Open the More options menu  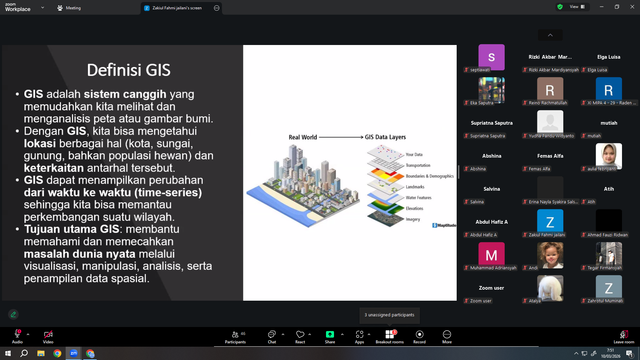pos(447,337)
